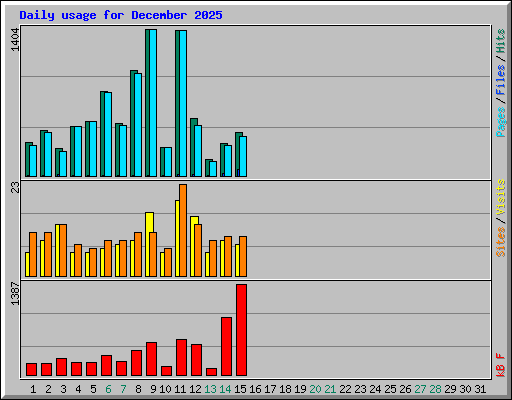The height and width of the screenshot is (400, 512).
Task: Click the short red KB bar for day 13
Action: pyautogui.click(x=212, y=372)
